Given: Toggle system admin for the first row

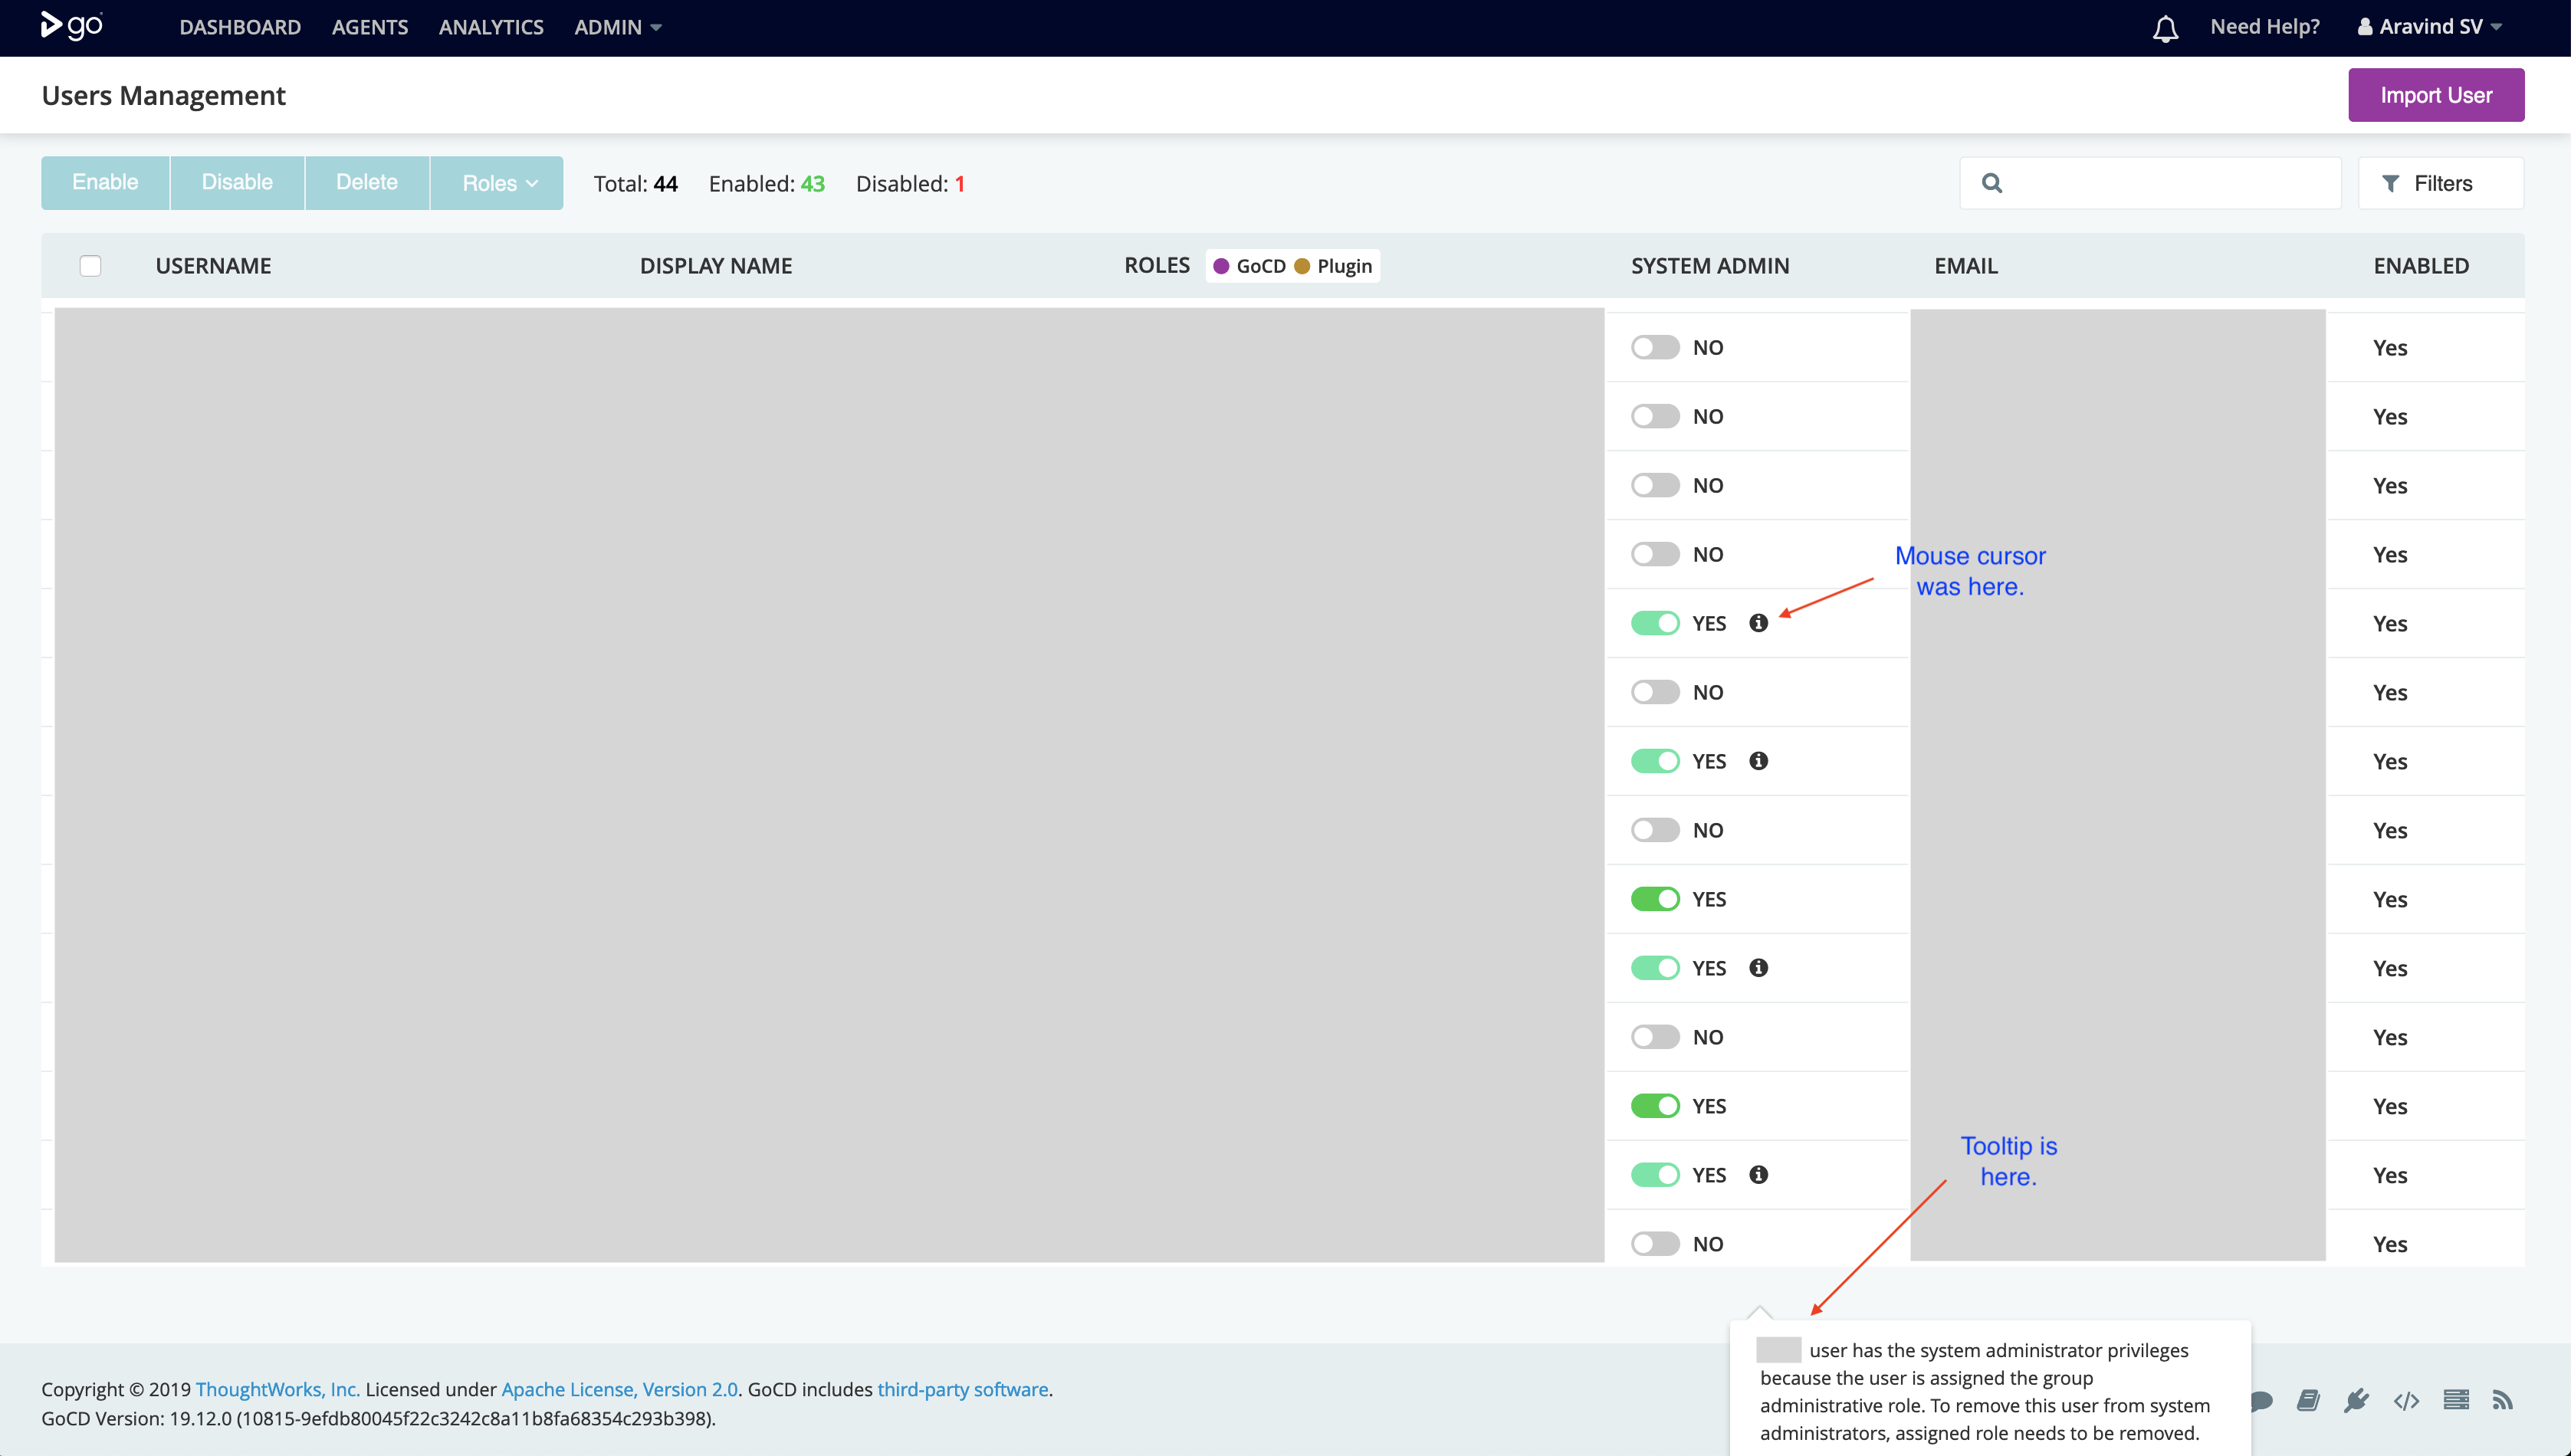Looking at the screenshot, I should click(1655, 348).
